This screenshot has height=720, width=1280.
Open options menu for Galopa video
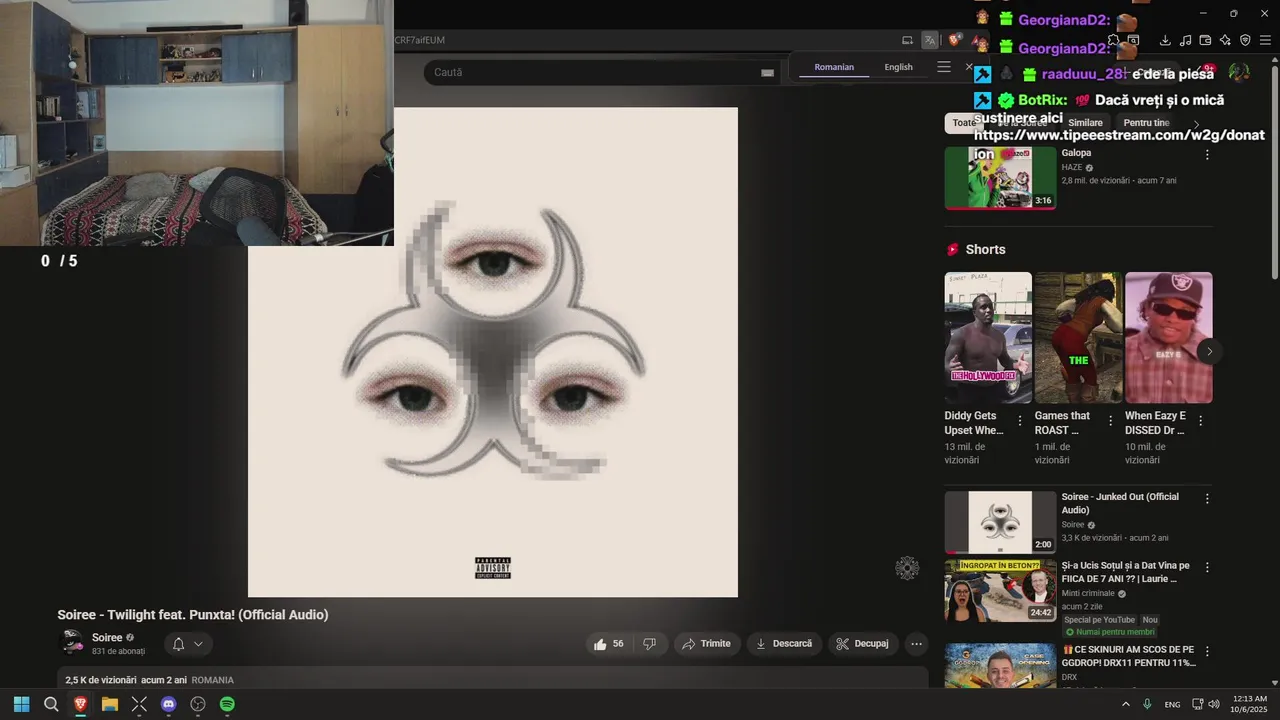coord(1207,155)
